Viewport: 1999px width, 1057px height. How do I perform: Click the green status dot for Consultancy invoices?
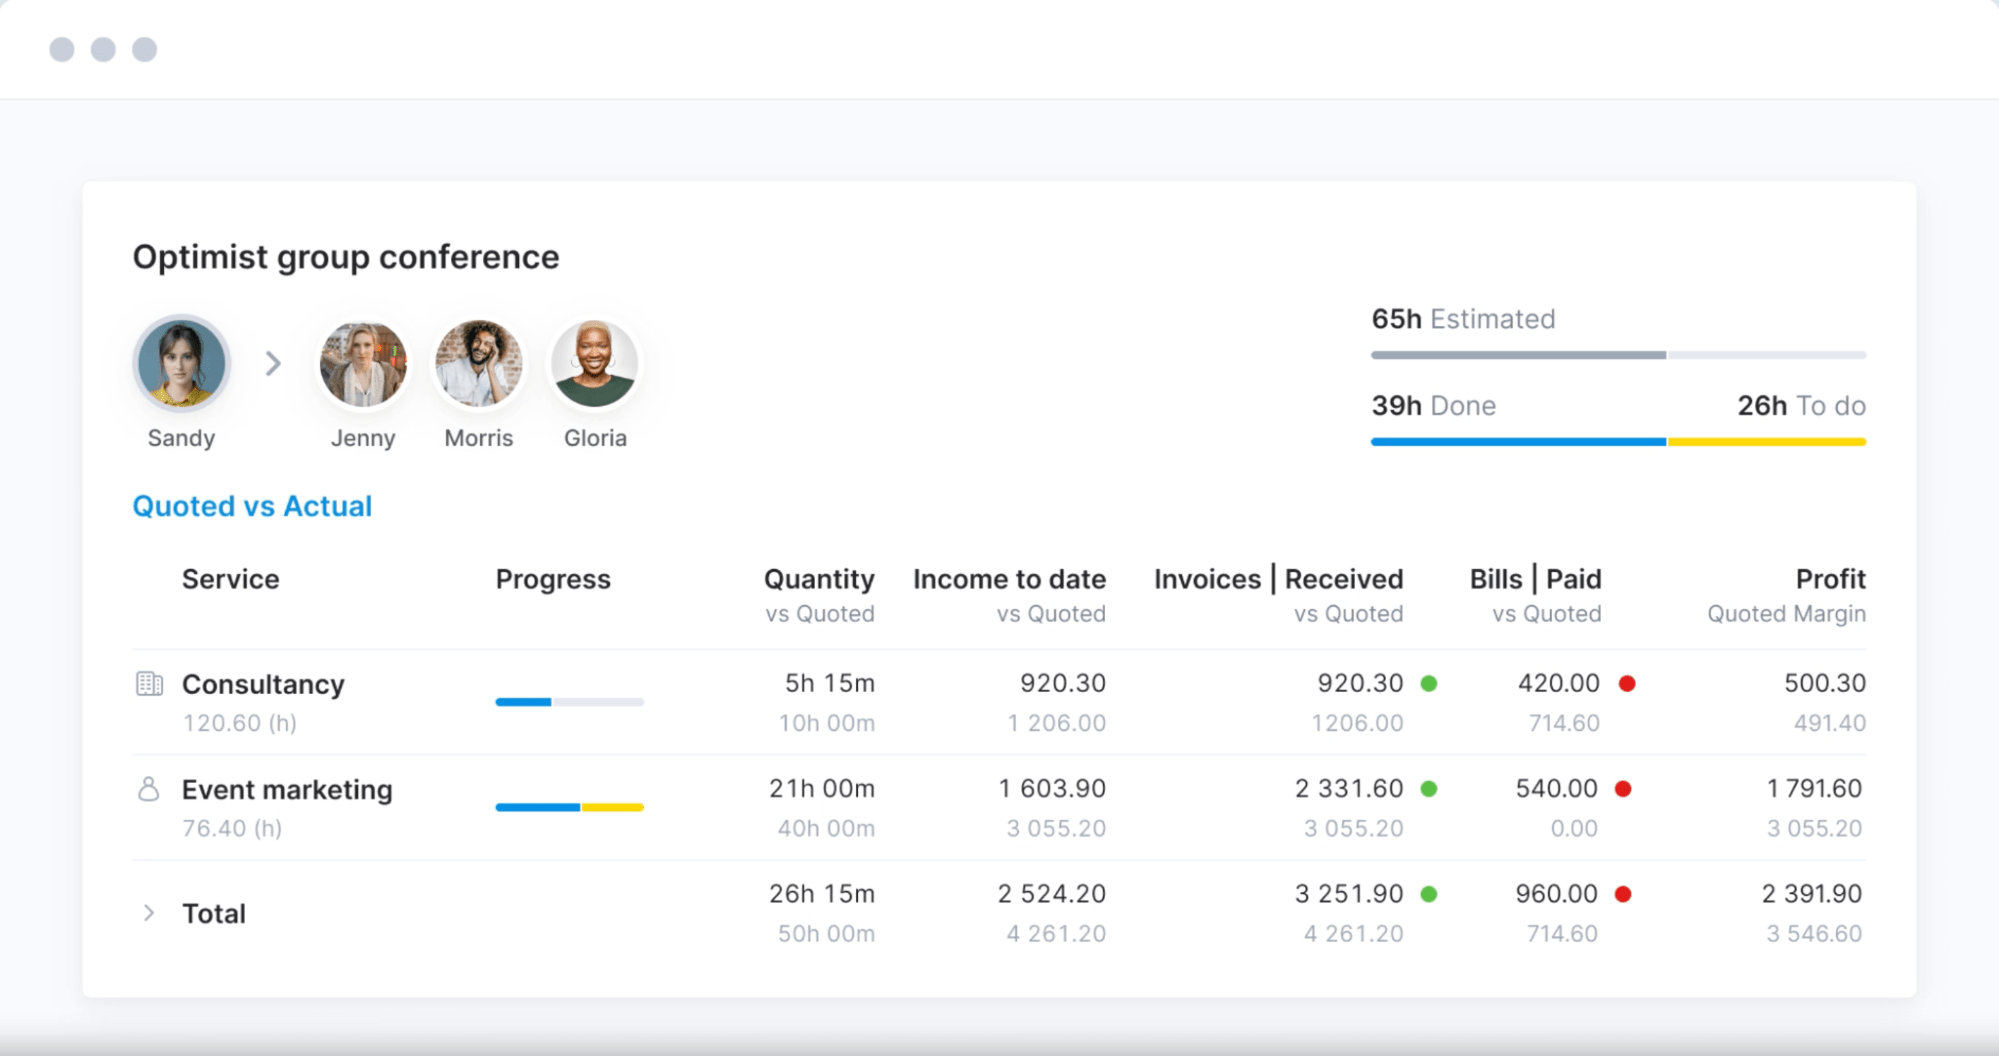[1429, 684]
